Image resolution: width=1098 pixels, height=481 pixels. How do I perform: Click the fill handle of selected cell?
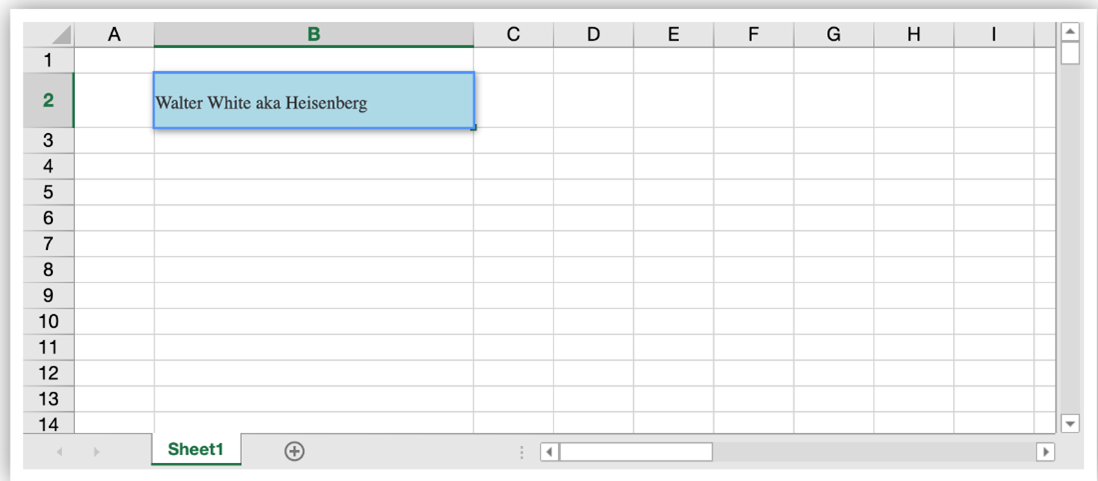coord(474,128)
